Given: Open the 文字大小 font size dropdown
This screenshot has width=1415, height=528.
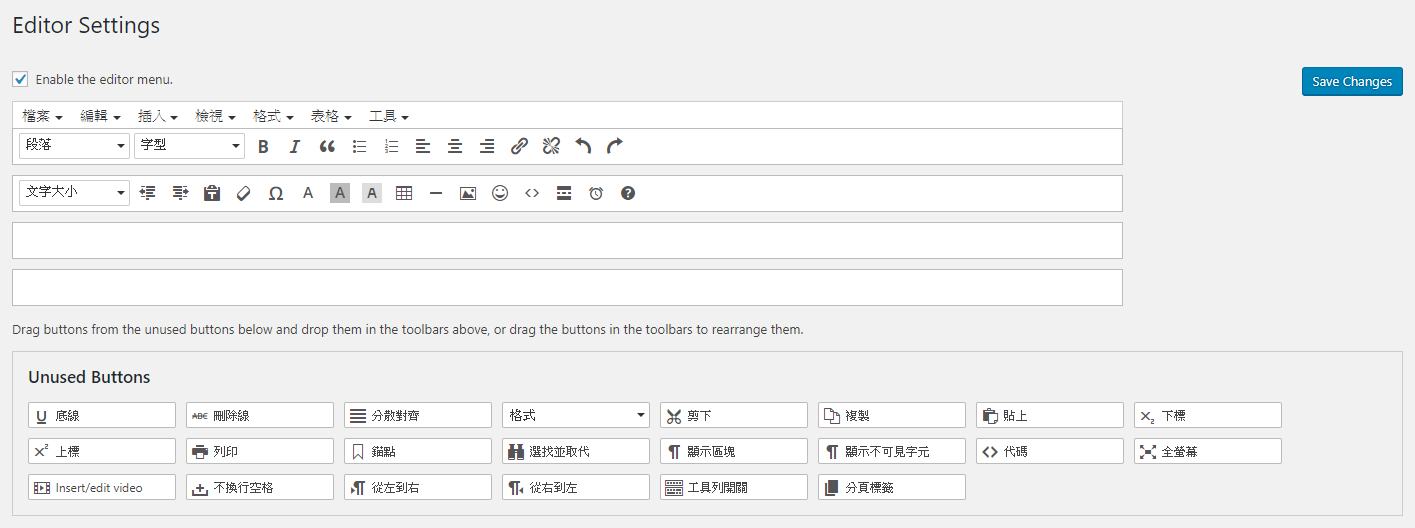Looking at the screenshot, I should pos(74,193).
